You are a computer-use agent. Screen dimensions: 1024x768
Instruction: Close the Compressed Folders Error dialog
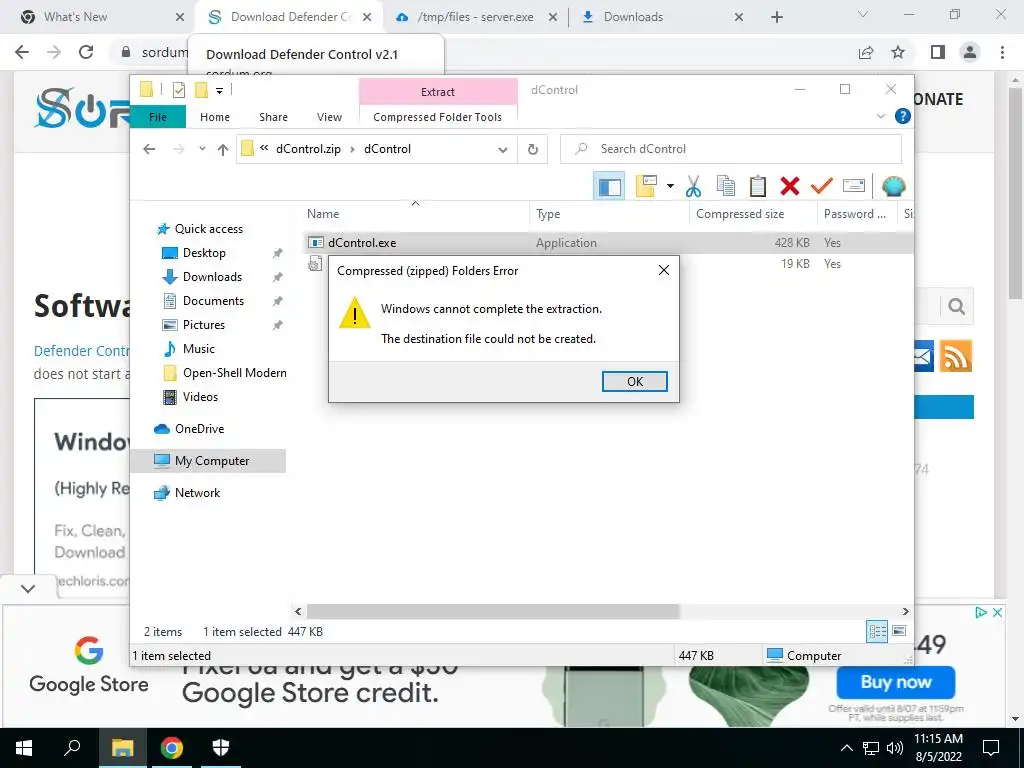pos(664,270)
